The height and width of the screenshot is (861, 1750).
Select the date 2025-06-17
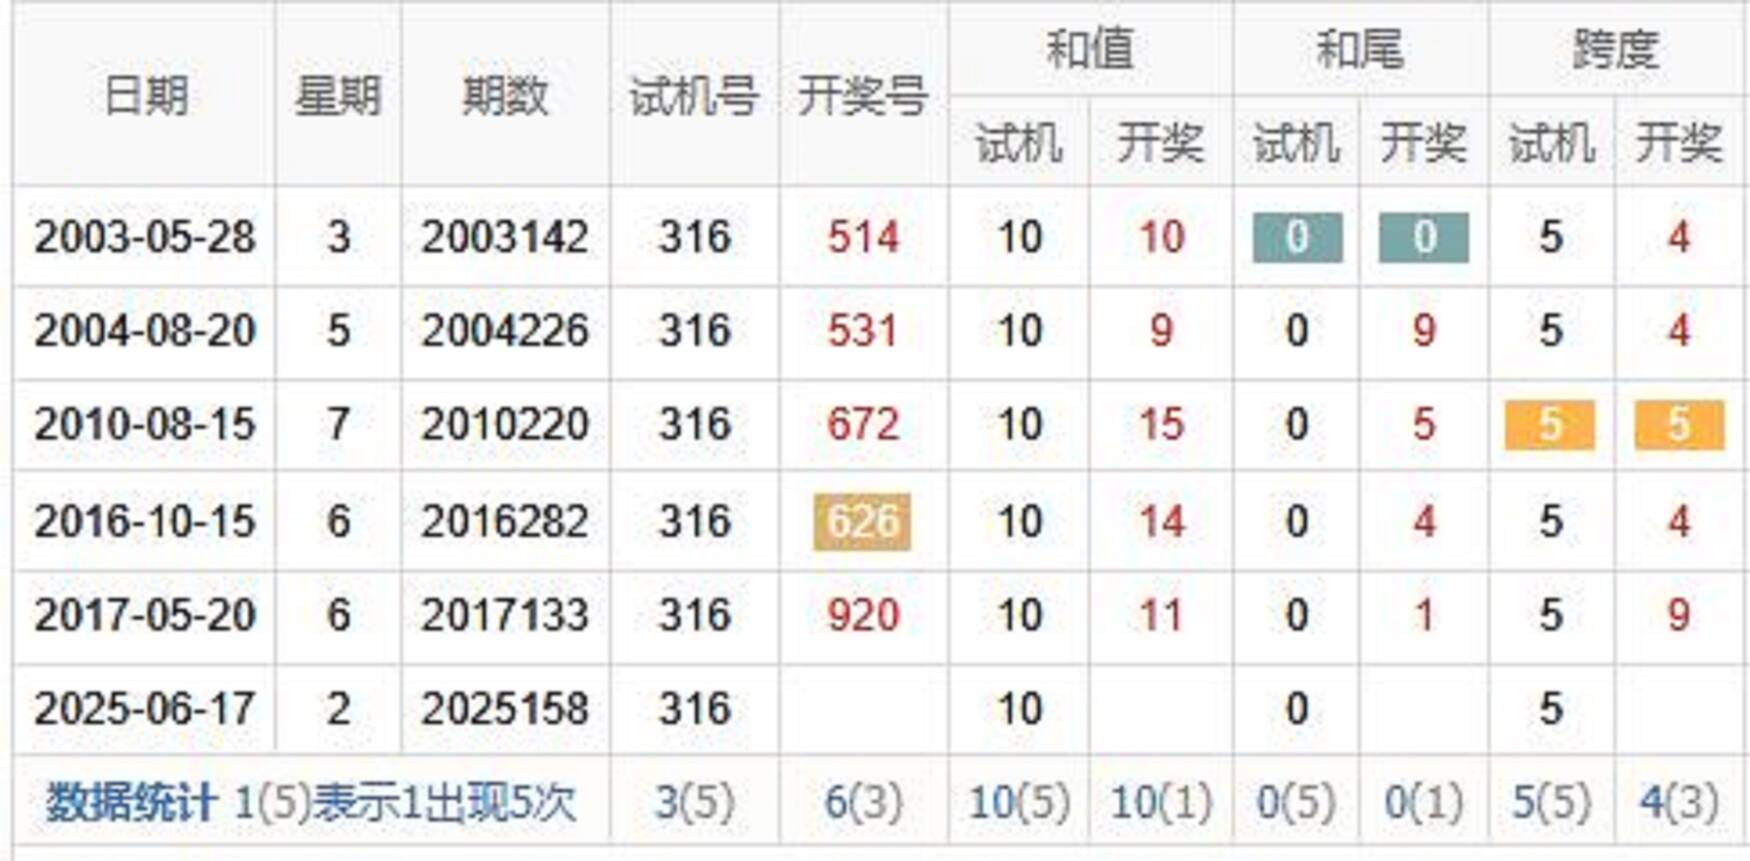coord(145,709)
